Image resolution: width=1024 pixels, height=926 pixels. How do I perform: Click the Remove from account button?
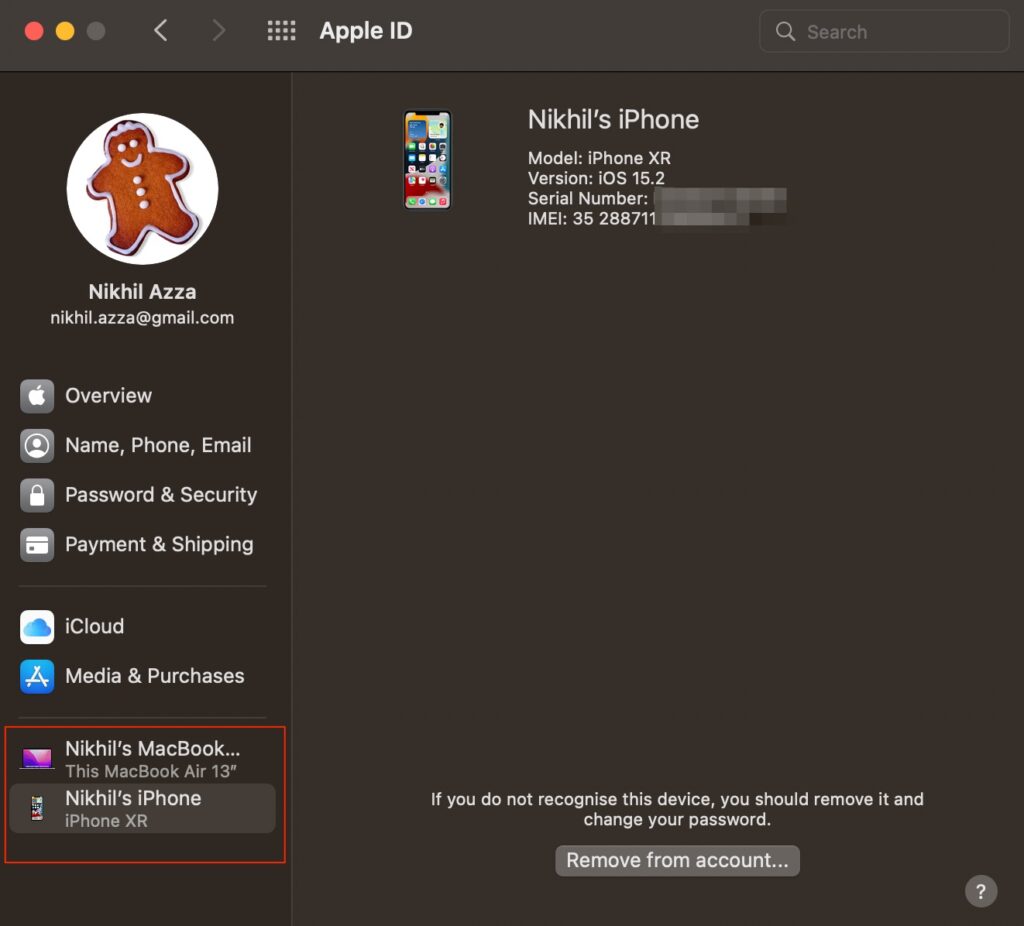677,860
